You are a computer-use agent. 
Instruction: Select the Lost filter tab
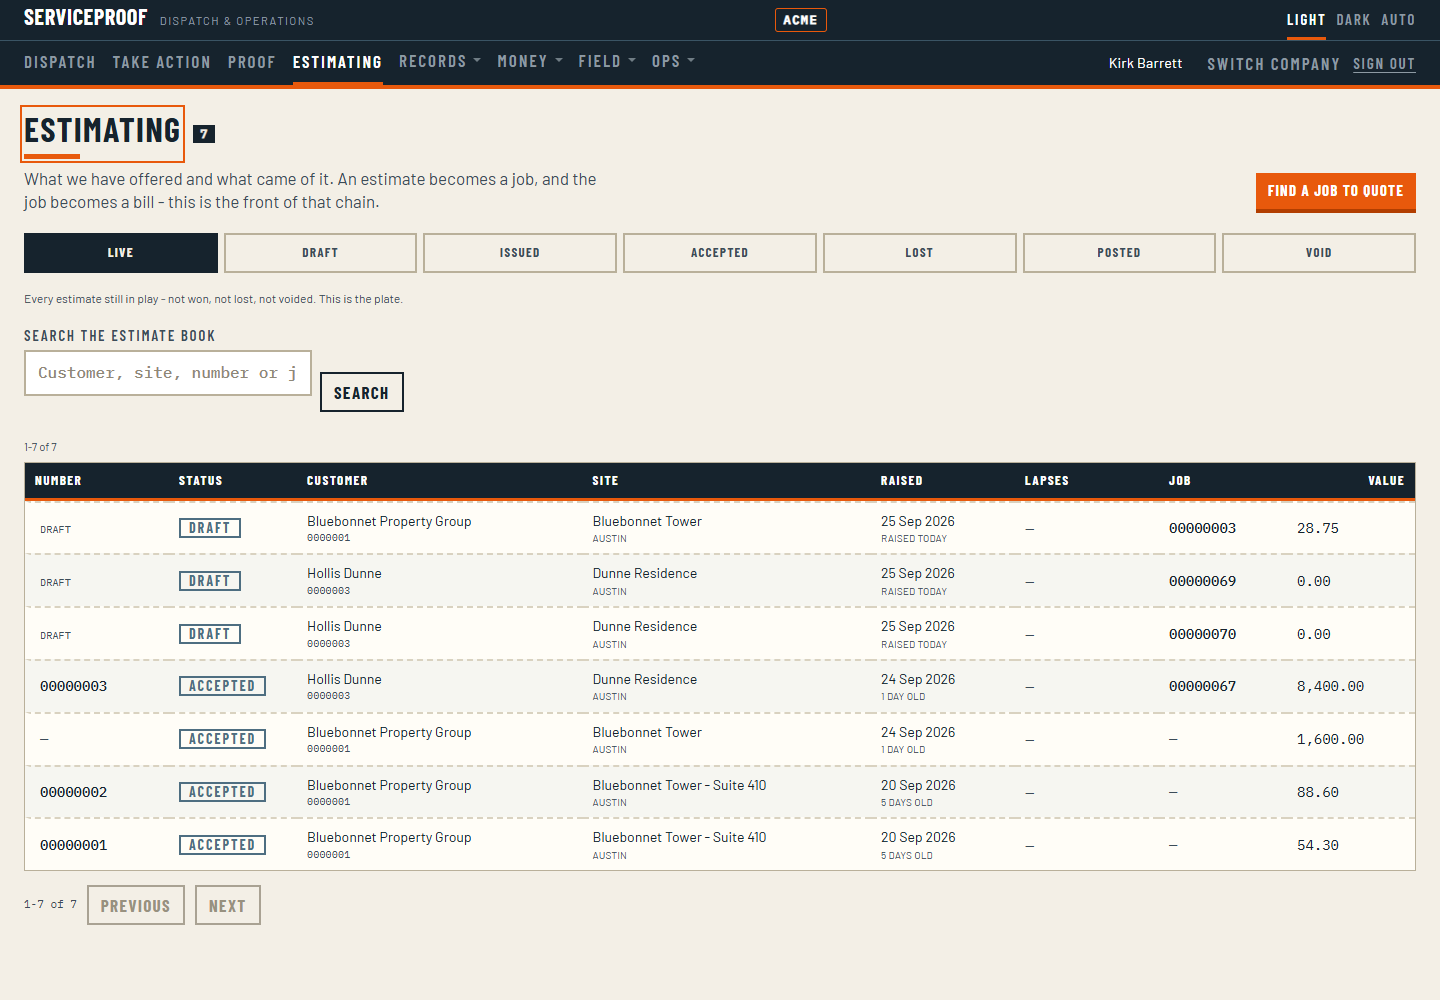pyautogui.click(x=919, y=253)
